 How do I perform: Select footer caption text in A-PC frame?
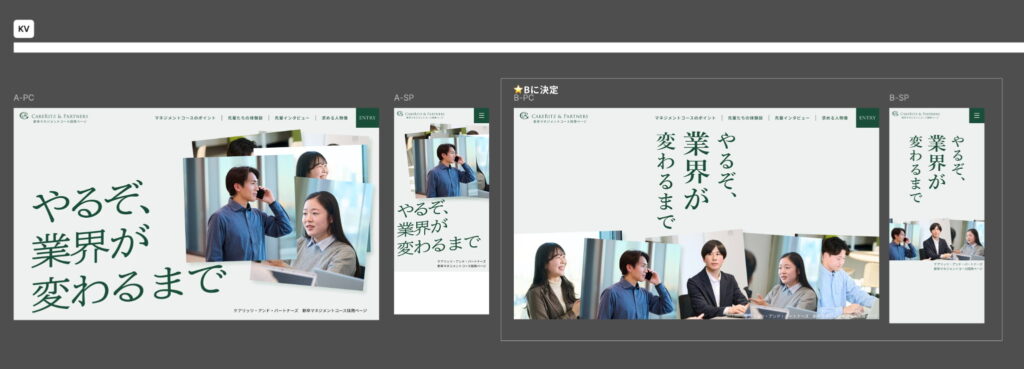300,310
